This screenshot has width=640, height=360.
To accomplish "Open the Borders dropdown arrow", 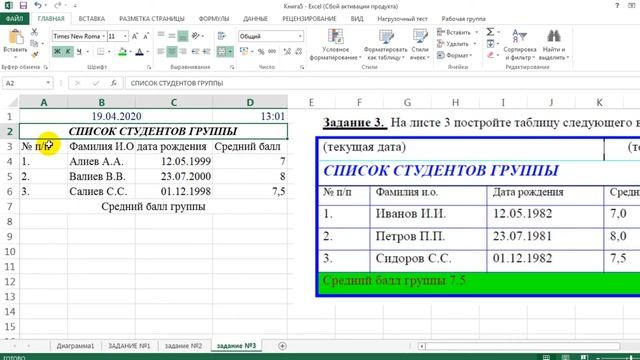I will point(109,52).
